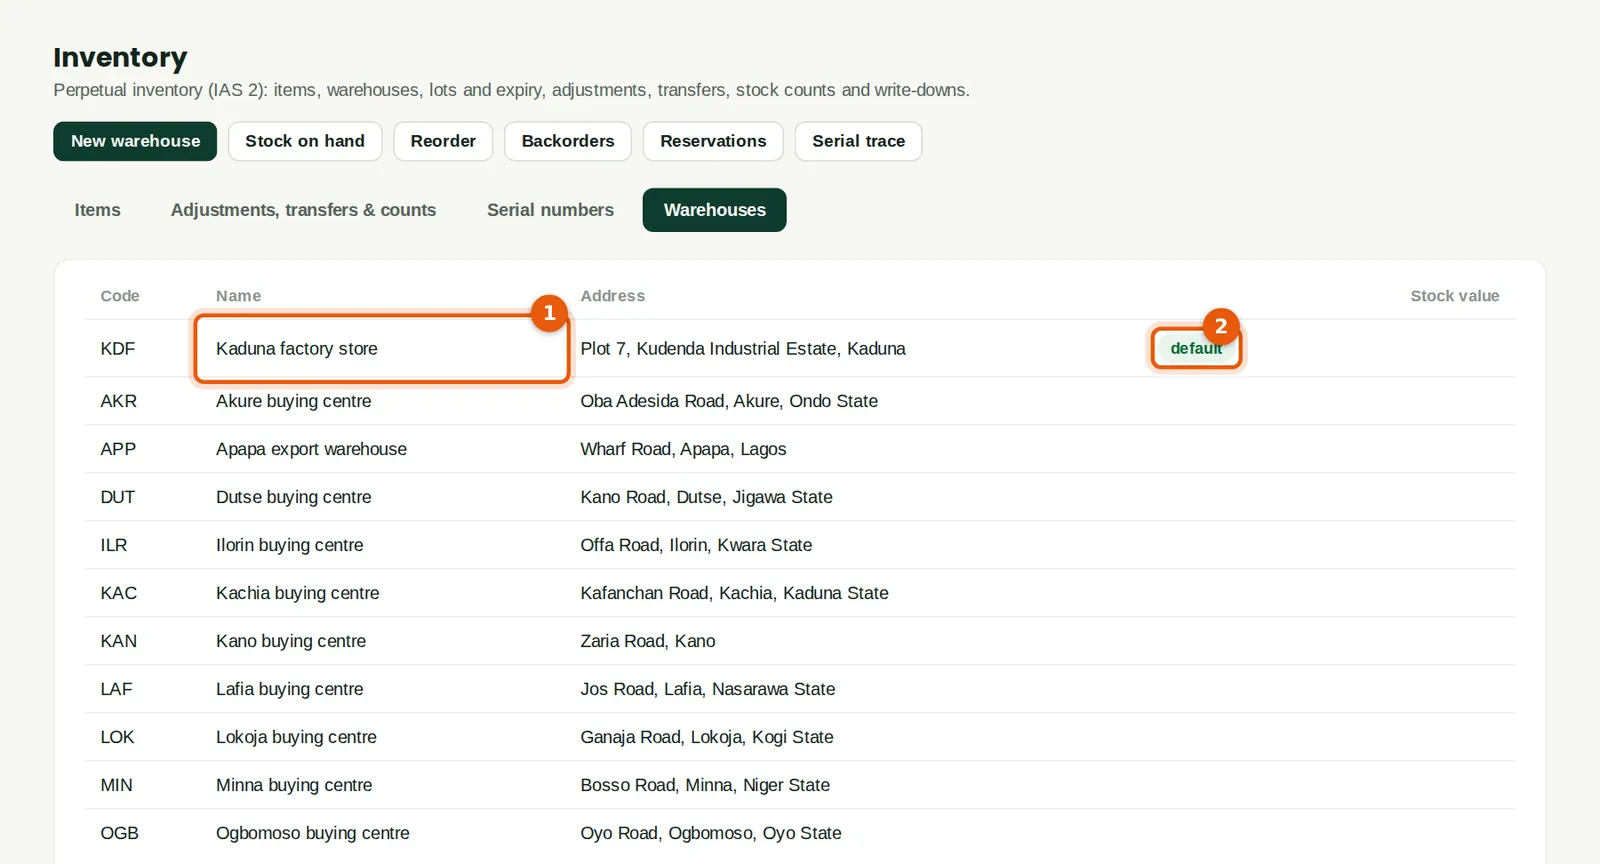This screenshot has width=1600, height=864.
Task: Select Dutse buying centre row
Action: point(800,497)
